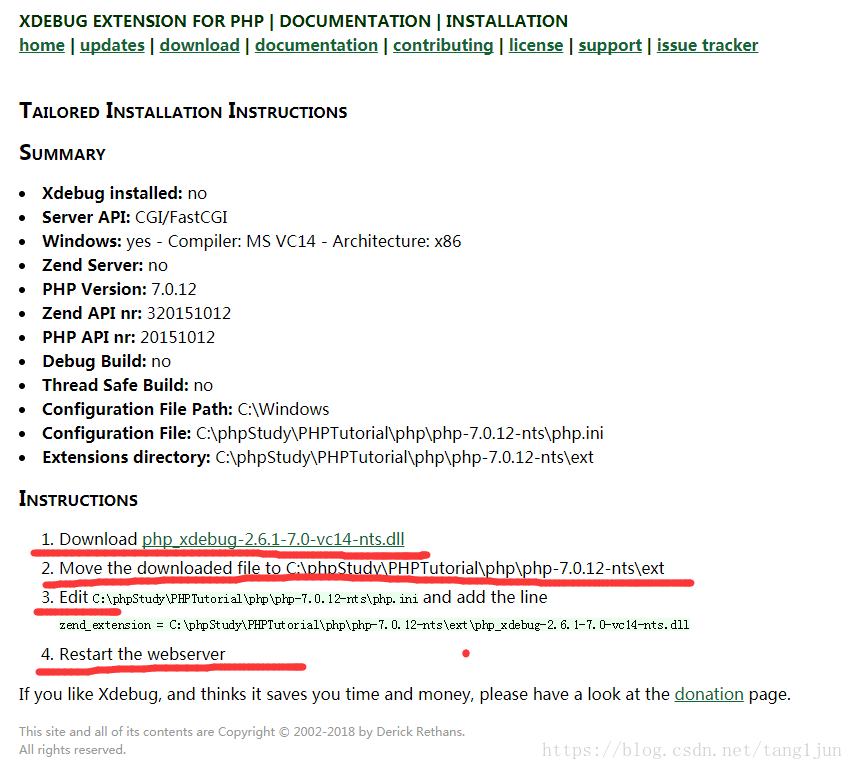Click the 'PHP Version: 7.0.12' line

click(x=120, y=289)
